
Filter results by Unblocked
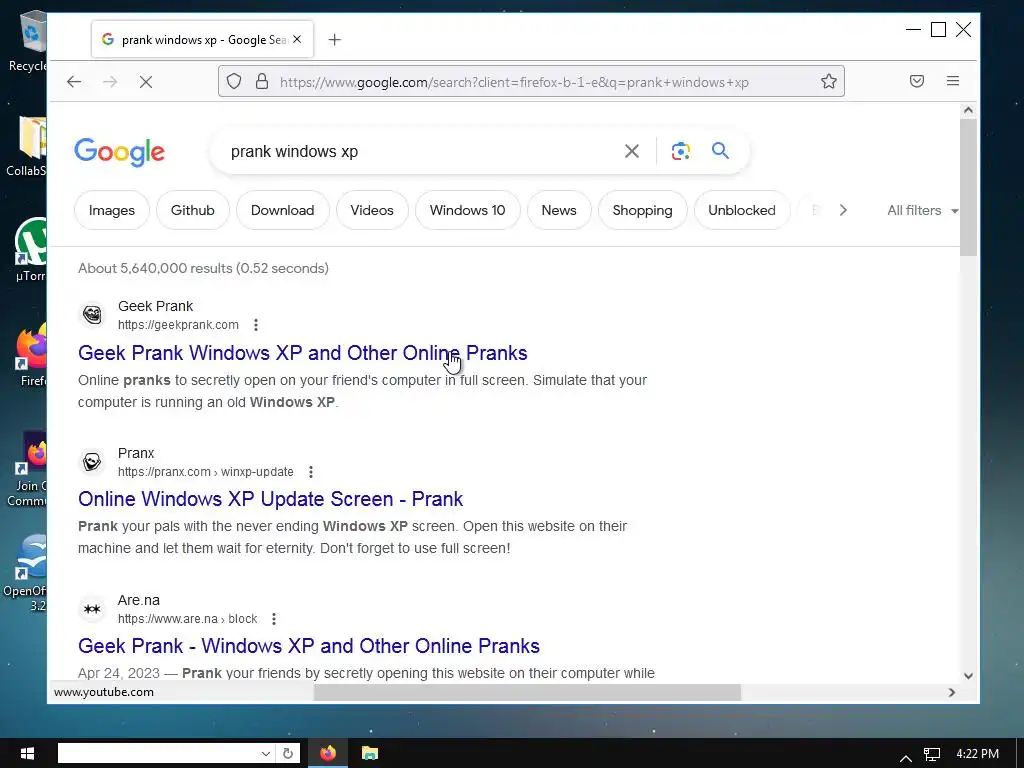click(x=742, y=210)
